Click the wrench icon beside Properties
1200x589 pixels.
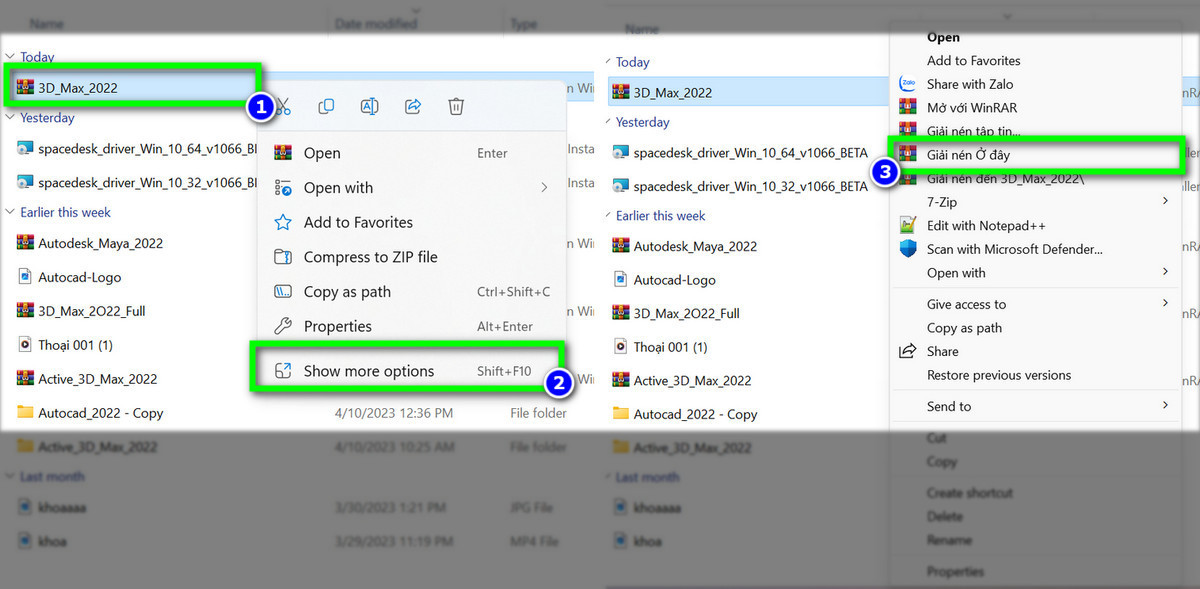(x=283, y=326)
